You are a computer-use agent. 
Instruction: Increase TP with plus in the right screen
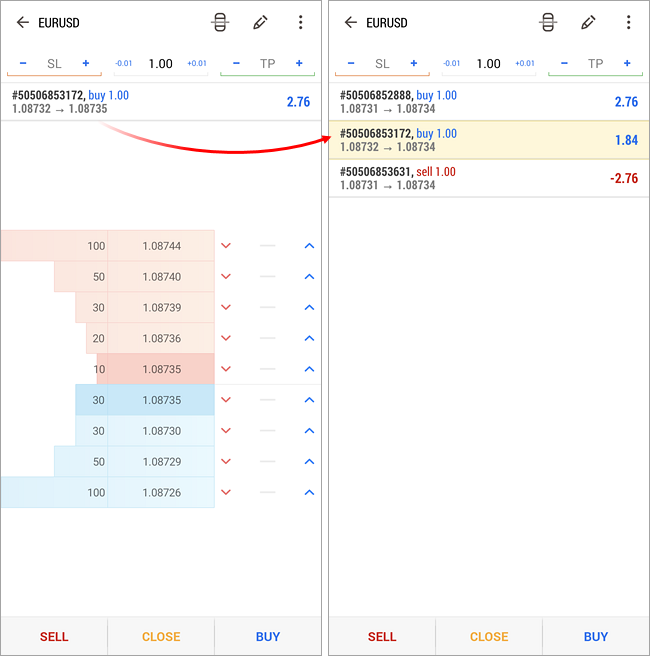(x=627, y=64)
